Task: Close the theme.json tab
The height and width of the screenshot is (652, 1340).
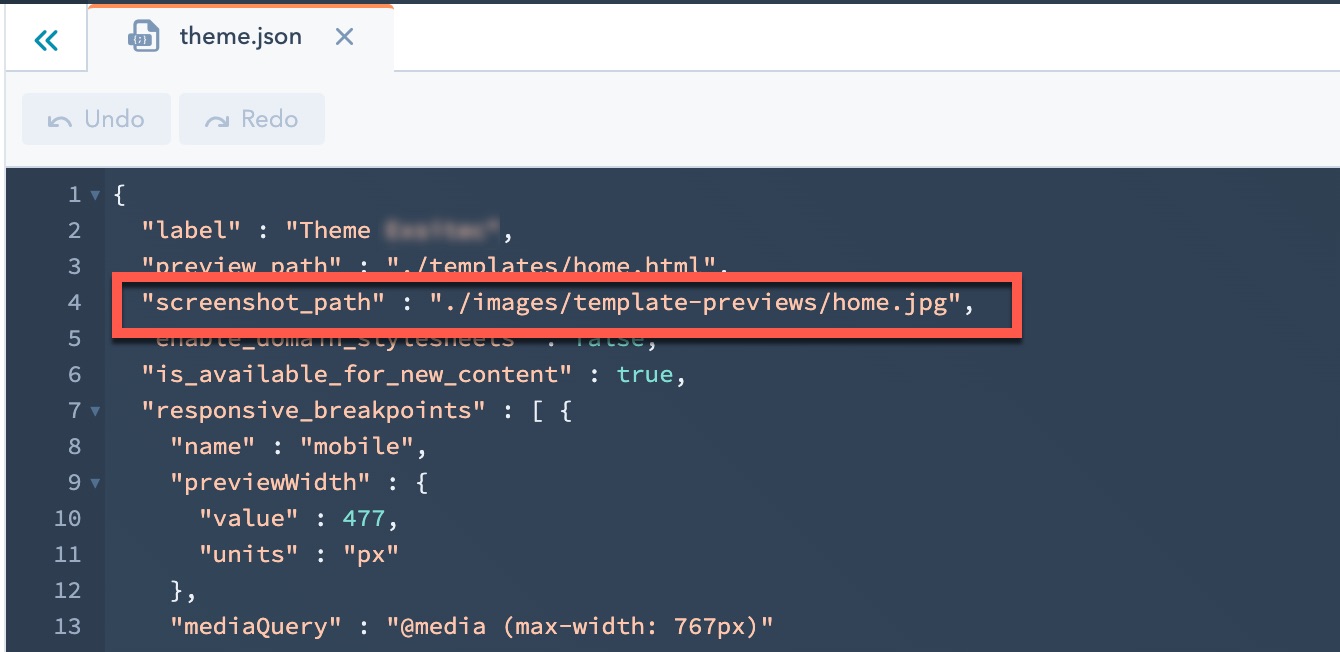Action: (x=344, y=37)
